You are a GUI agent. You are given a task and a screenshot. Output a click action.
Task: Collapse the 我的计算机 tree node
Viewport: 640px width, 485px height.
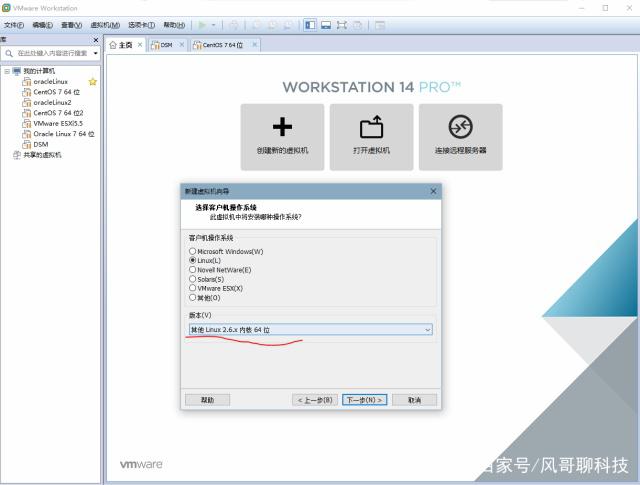pos(6,72)
